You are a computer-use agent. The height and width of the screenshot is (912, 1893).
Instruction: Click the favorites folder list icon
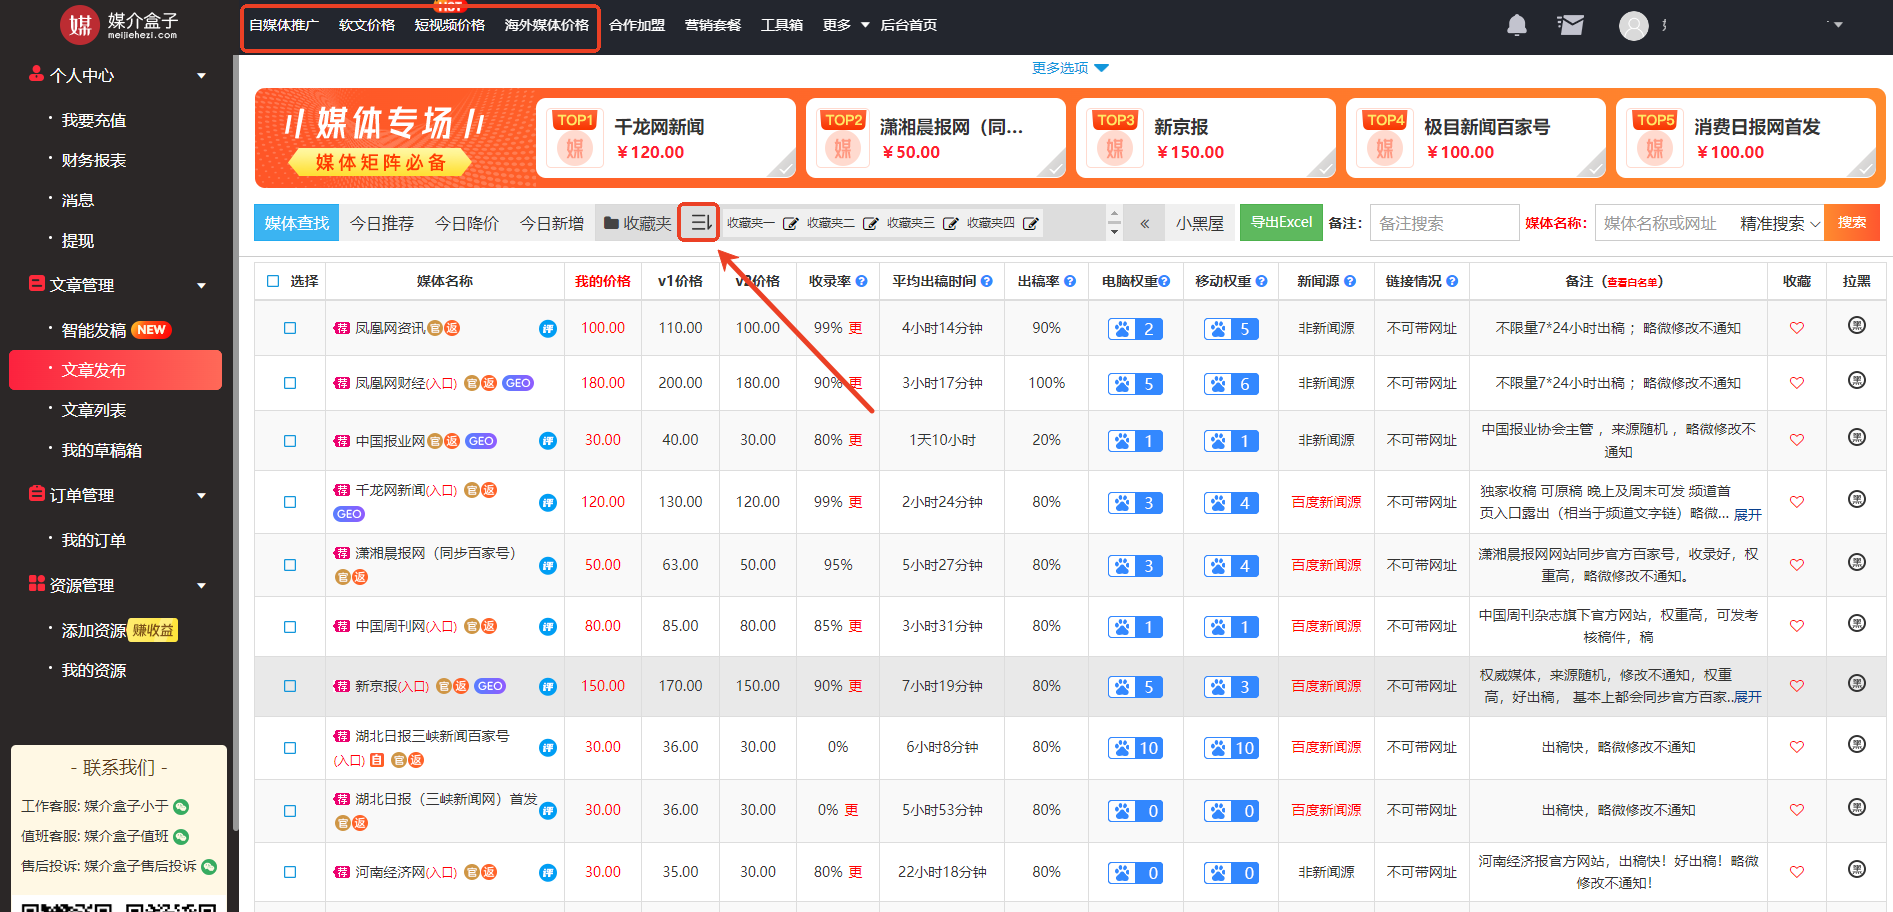(700, 222)
